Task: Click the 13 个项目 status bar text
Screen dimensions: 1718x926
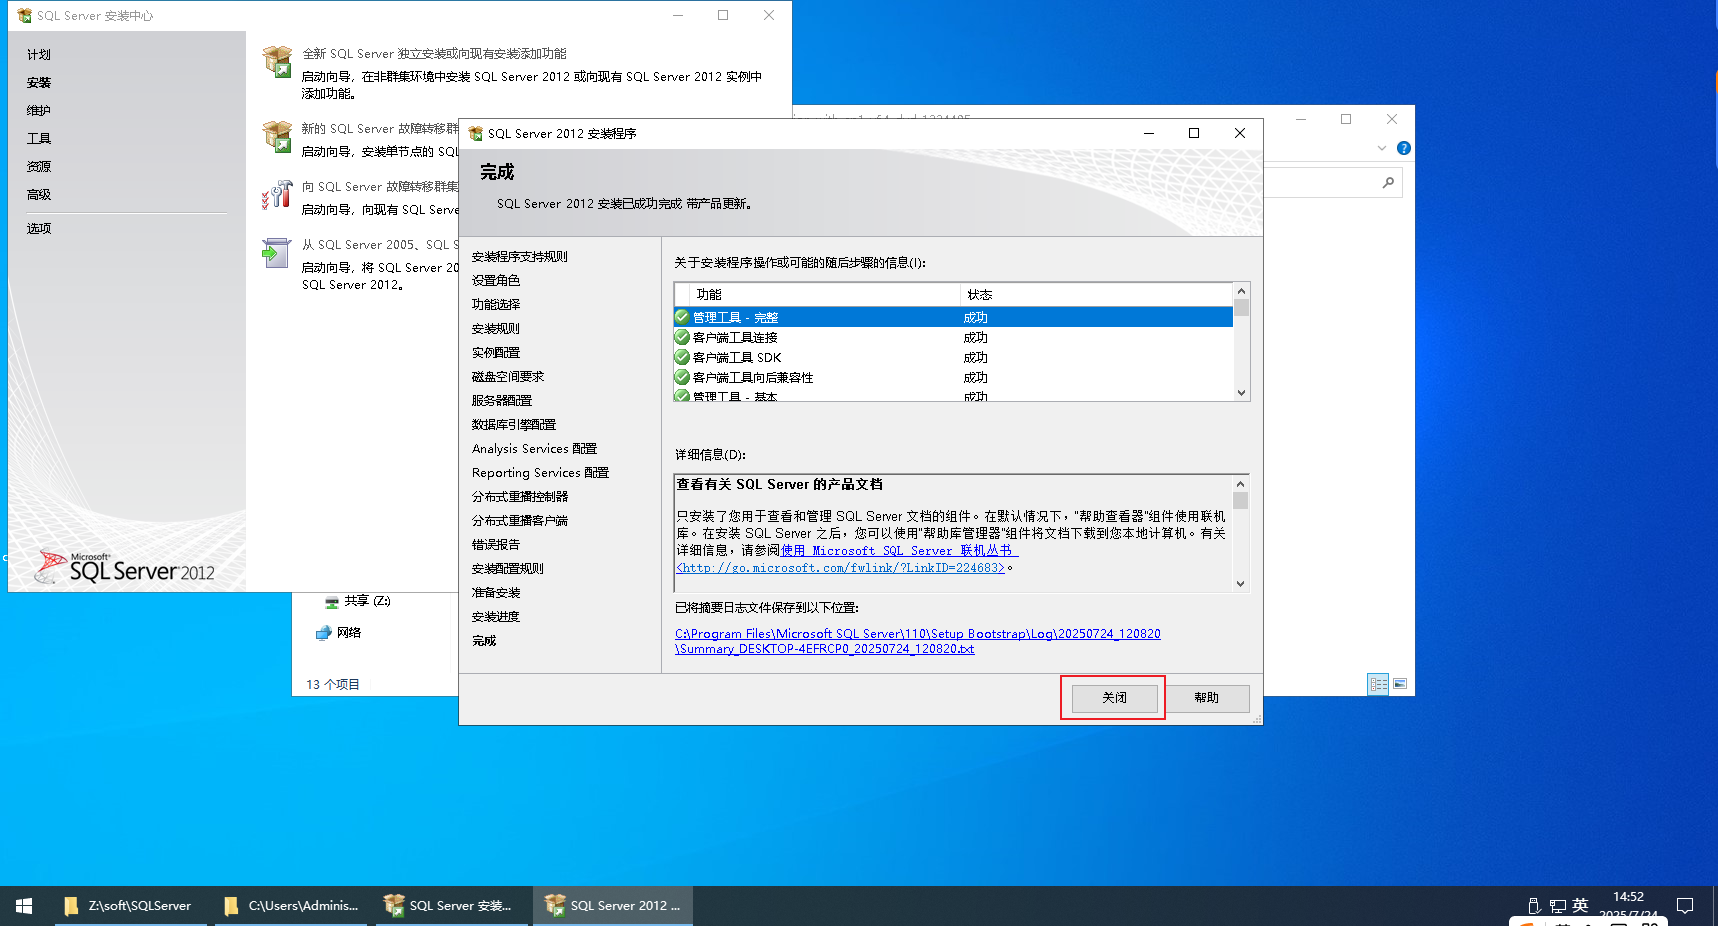Action: point(333,685)
